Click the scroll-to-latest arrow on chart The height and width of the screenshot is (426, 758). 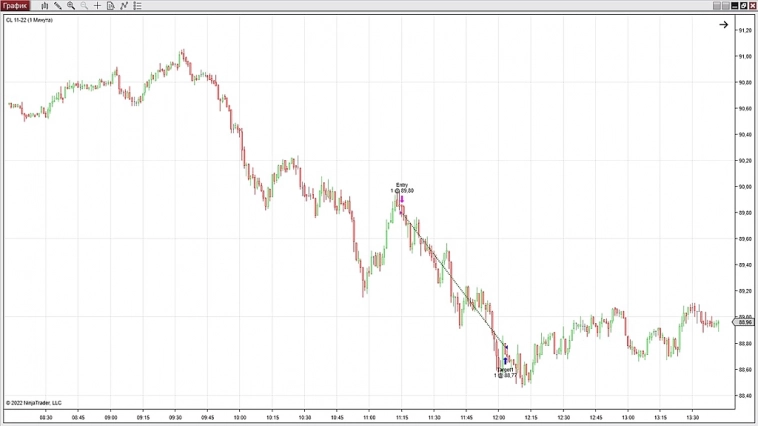tap(723, 24)
